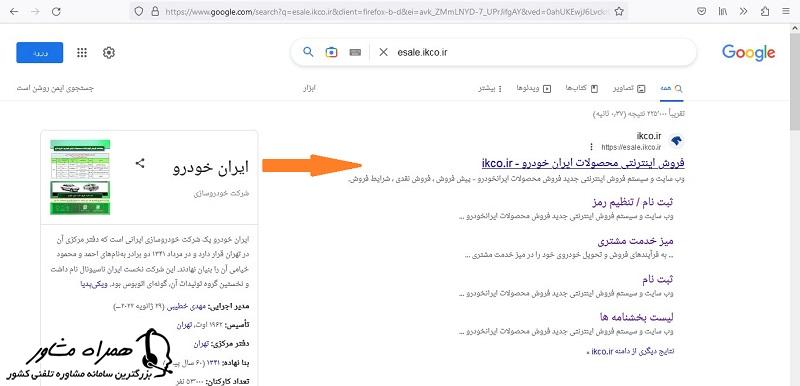Image resolution: width=800 pixels, height=386 pixels.
Task: Click the ایران خودرو panel title
Action: pyautogui.click(x=211, y=168)
